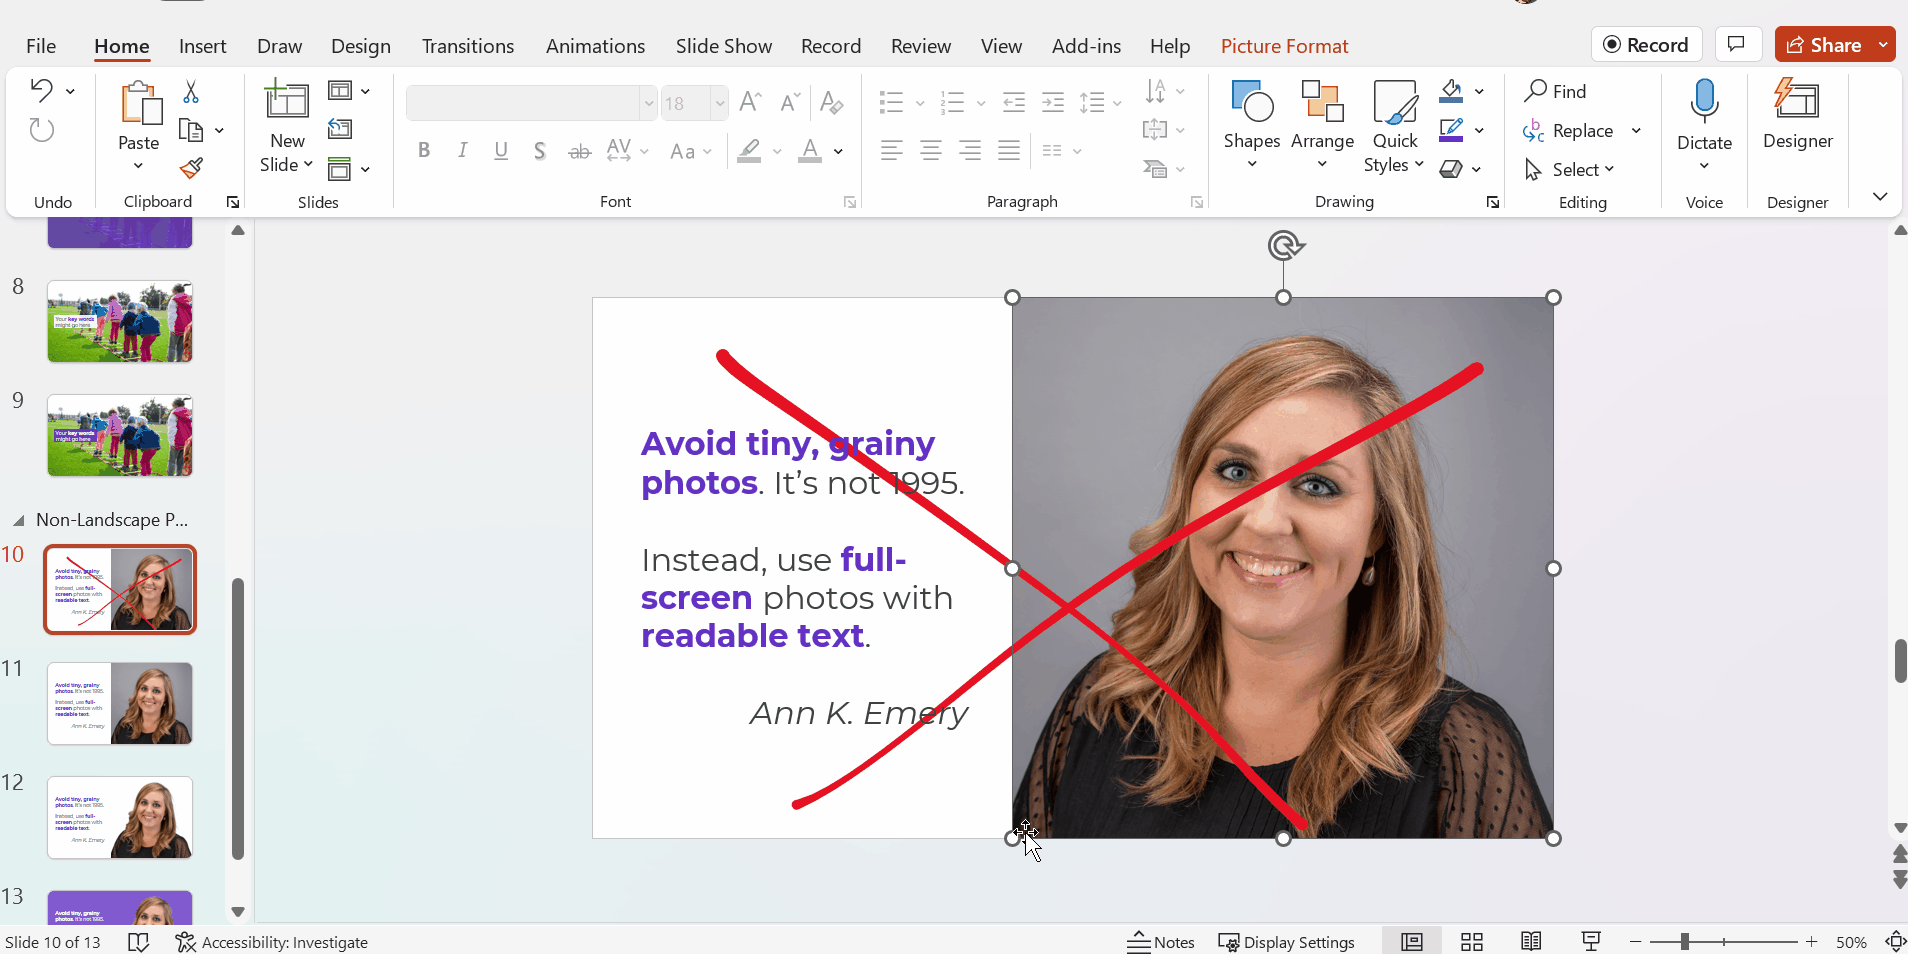1908x954 pixels.
Task: Click the Copy icon in Clipboard
Action: 190,130
